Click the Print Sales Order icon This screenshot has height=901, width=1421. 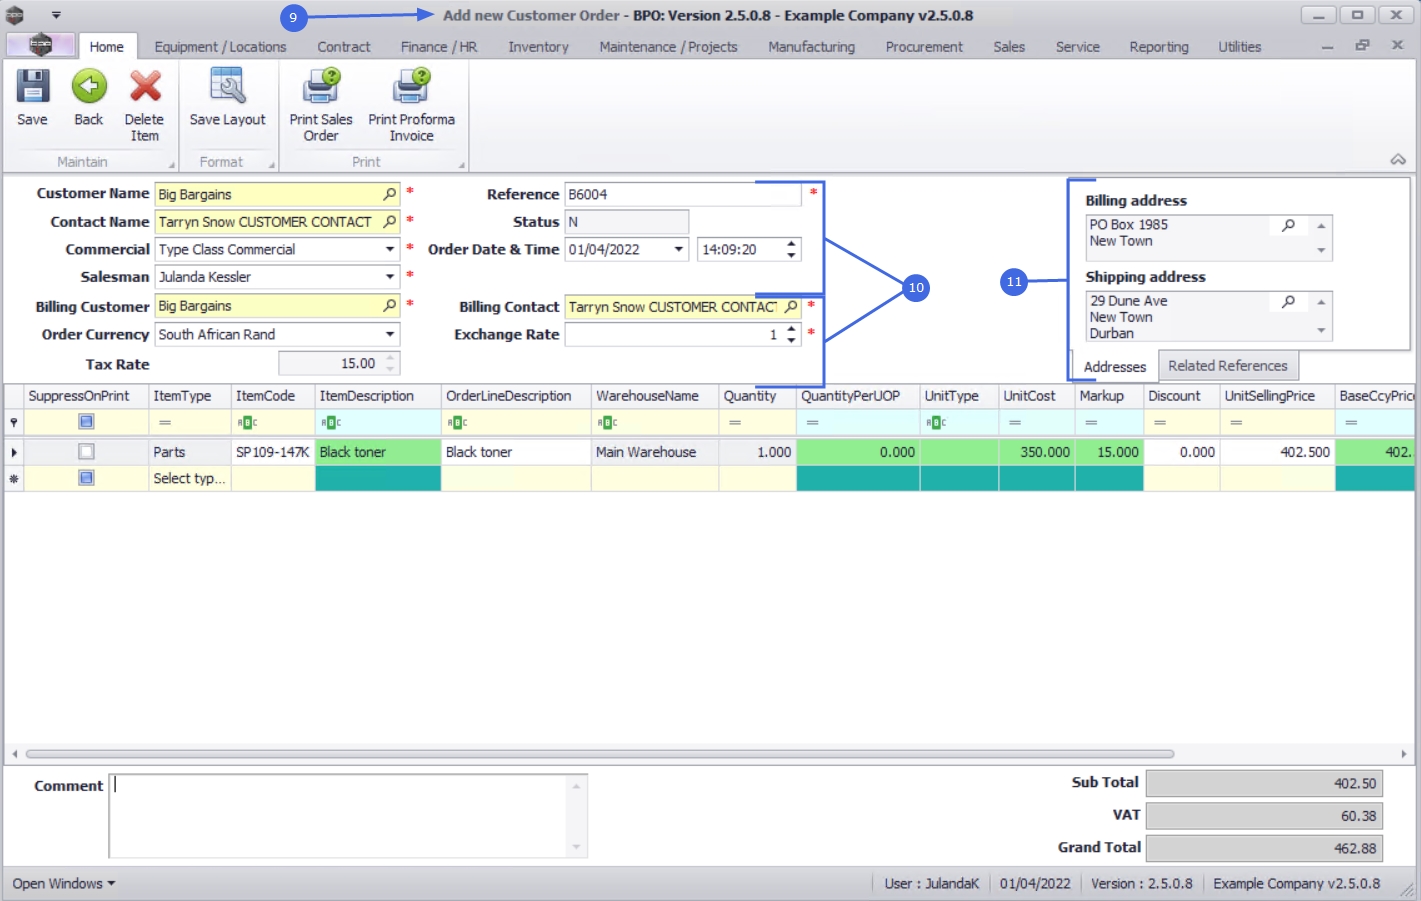pyautogui.click(x=321, y=87)
